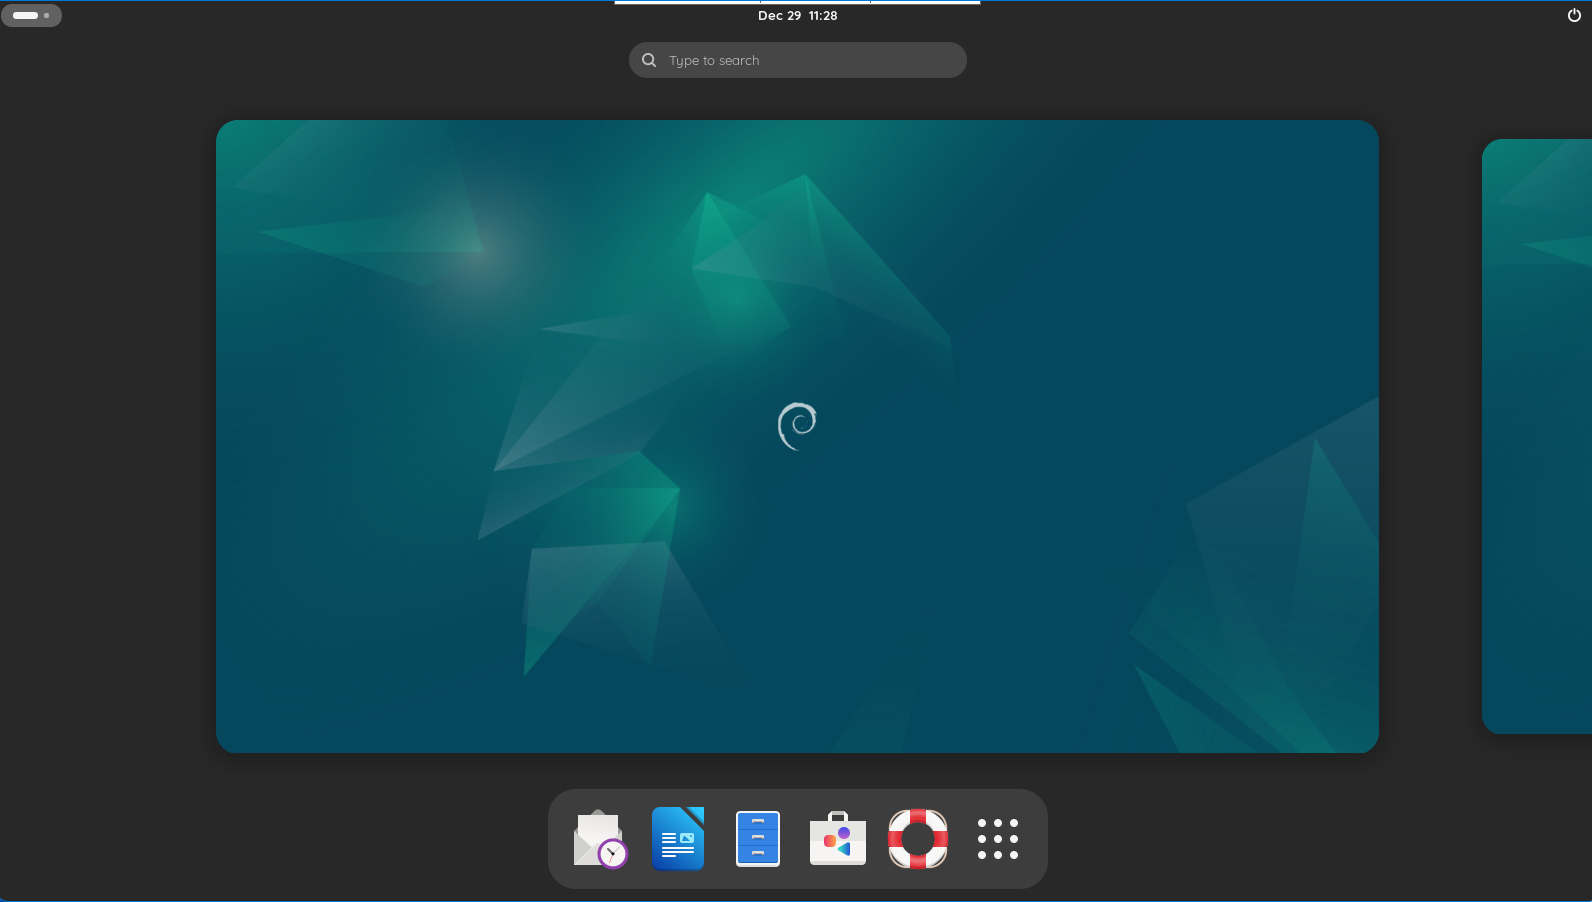Open the clock showing Dec 29 11:28
Viewport: 1592px width, 902px height.
point(798,15)
